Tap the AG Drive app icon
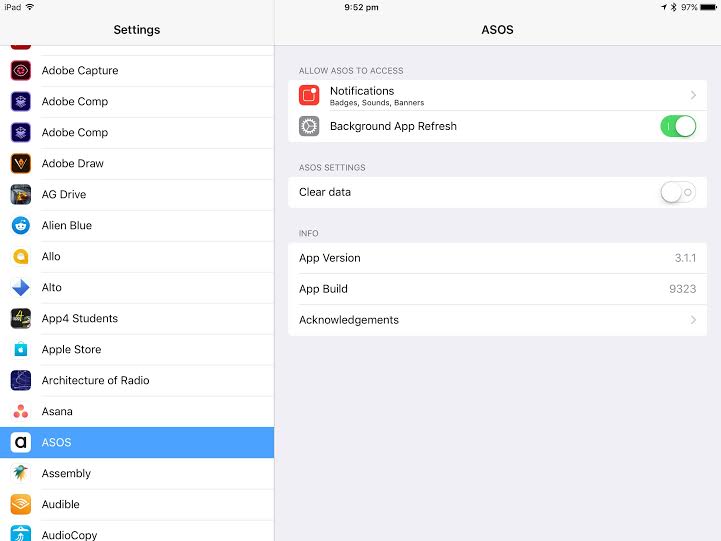The image size is (721, 541). click(21, 194)
